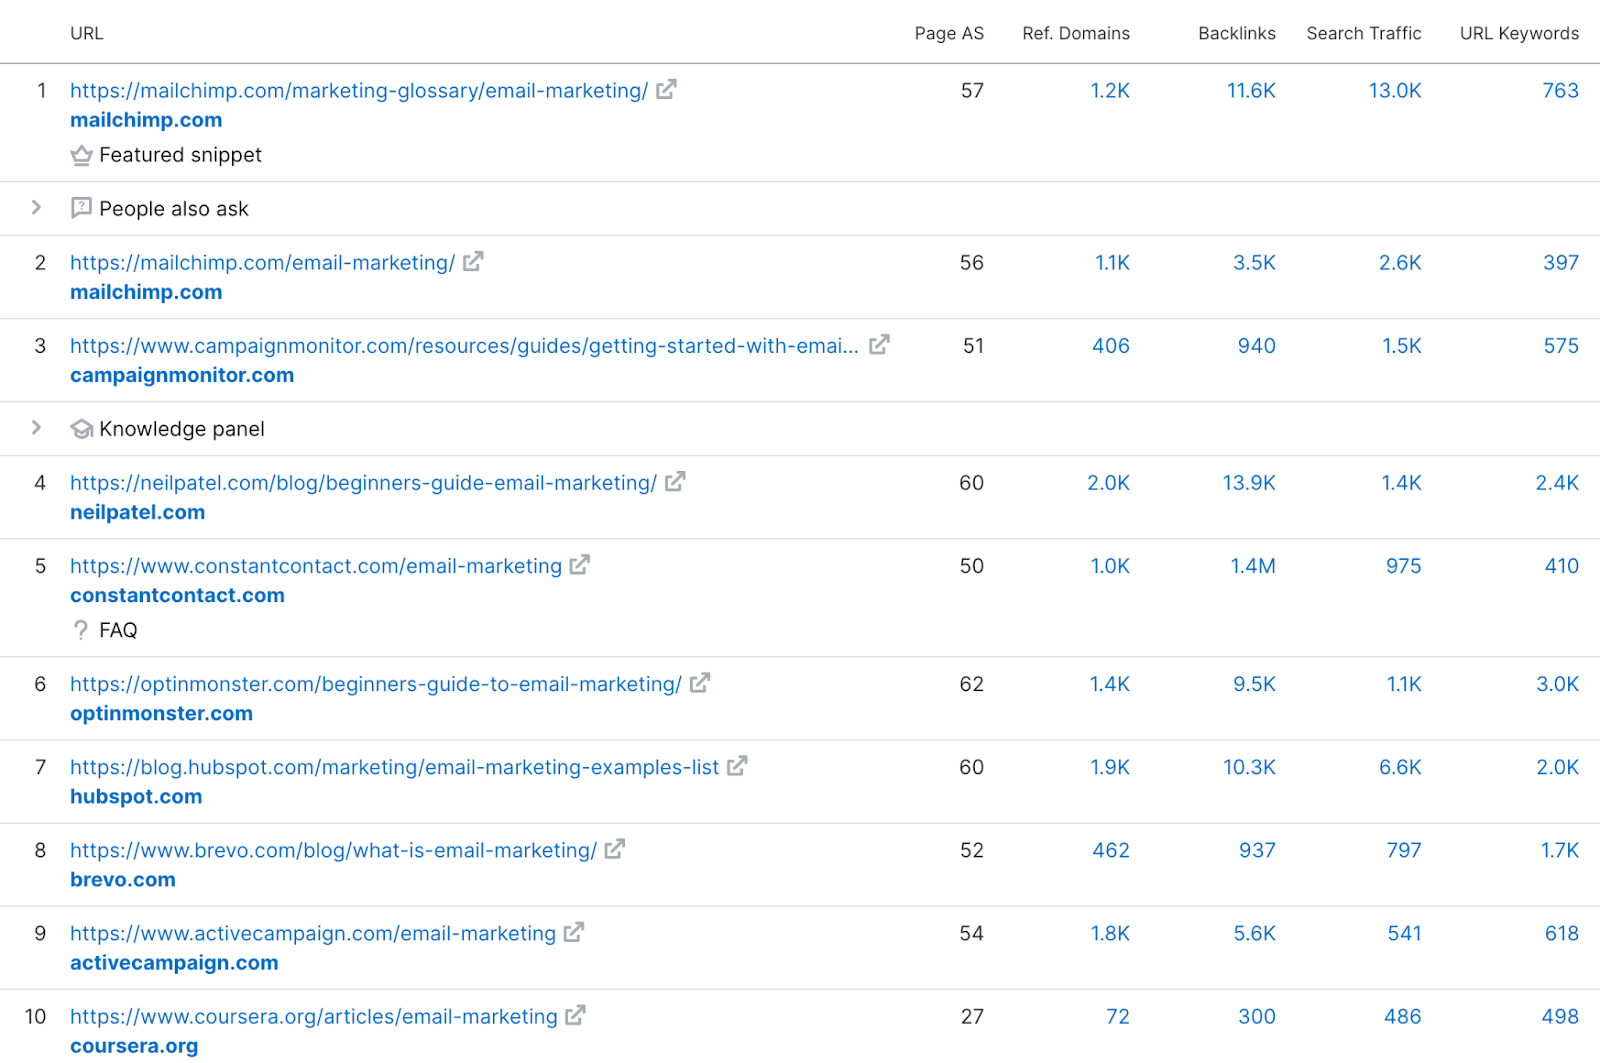
Task: Click the constantcontact.com domain link
Action: pos(177,595)
